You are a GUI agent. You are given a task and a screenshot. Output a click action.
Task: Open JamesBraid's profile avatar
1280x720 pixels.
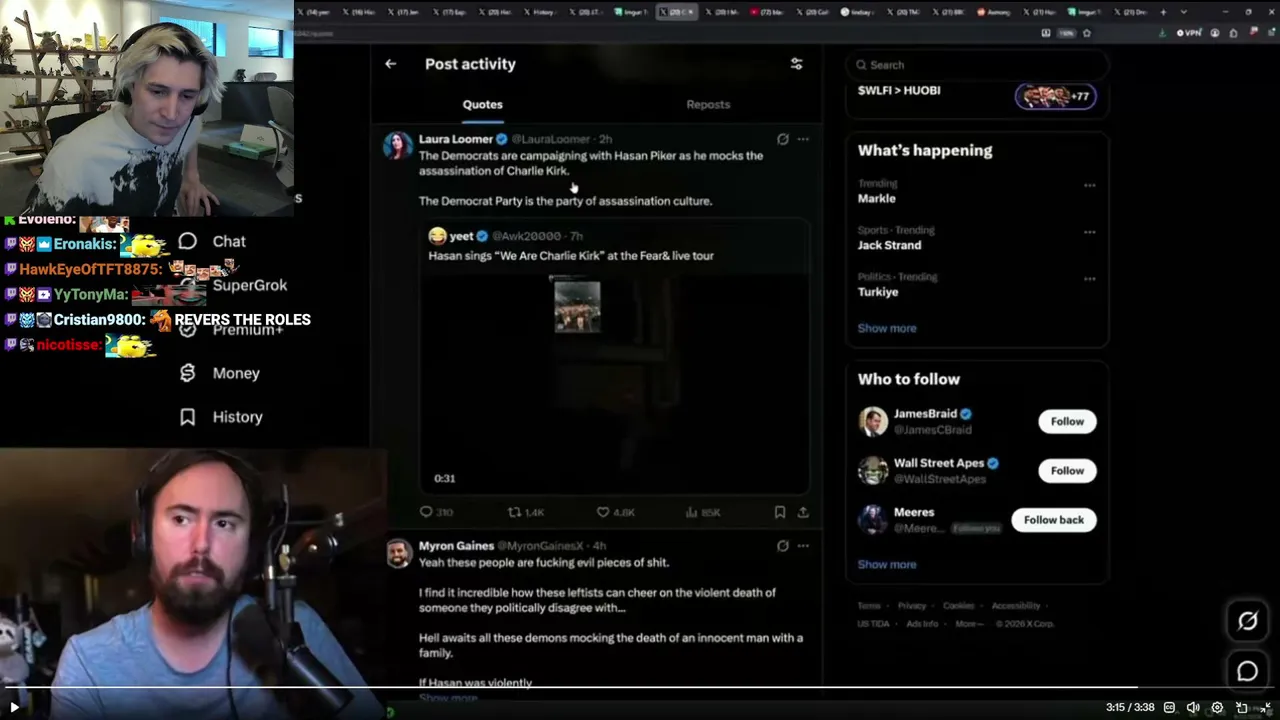tap(873, 421)
